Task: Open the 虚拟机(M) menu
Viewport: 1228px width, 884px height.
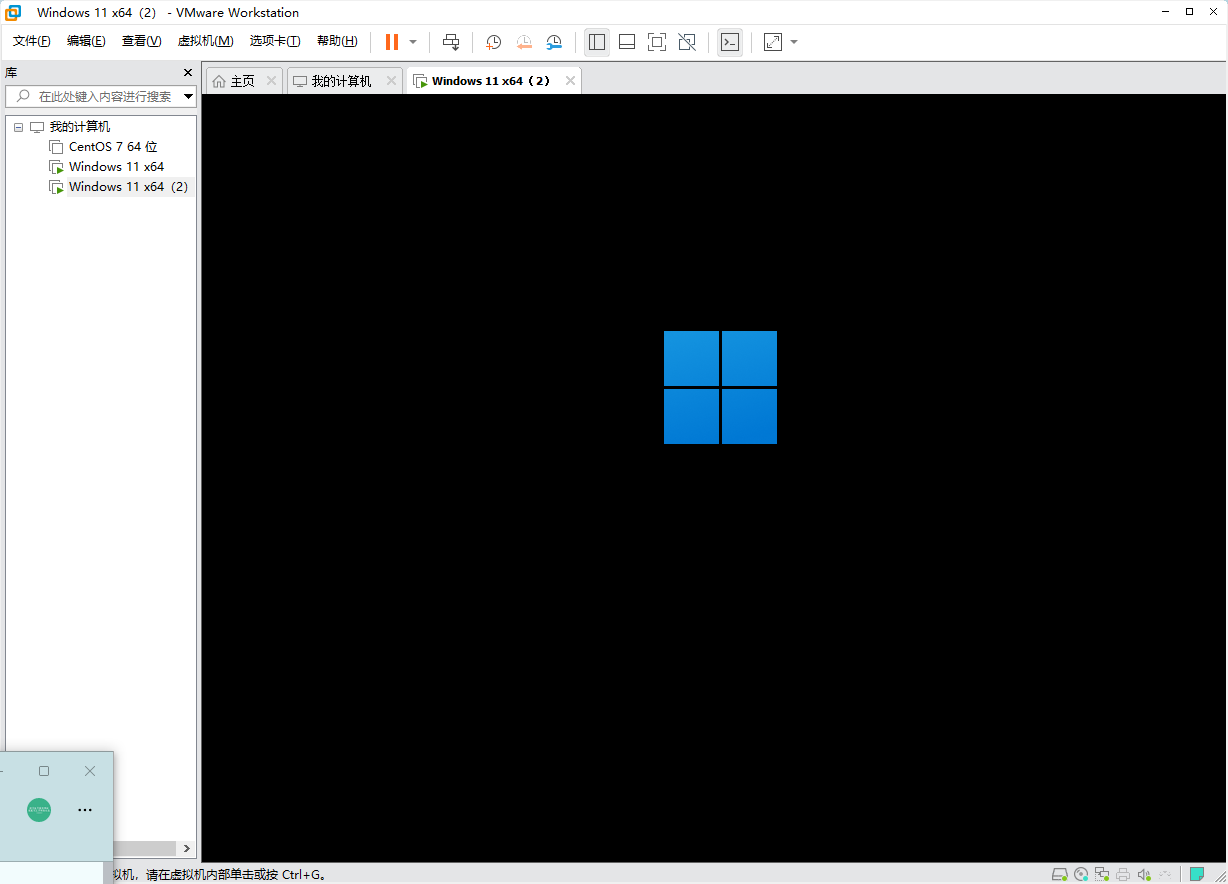Action: point(205,41)
